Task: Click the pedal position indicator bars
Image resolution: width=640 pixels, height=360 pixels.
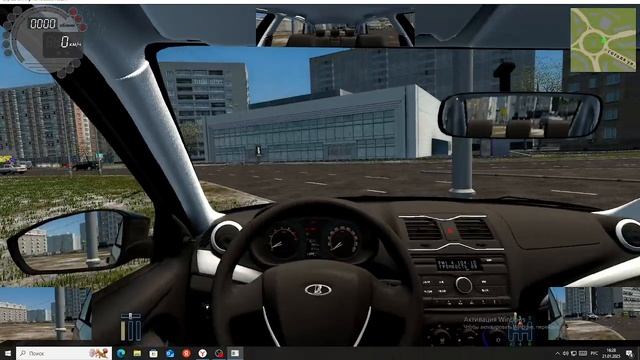Action: point(131,327)
